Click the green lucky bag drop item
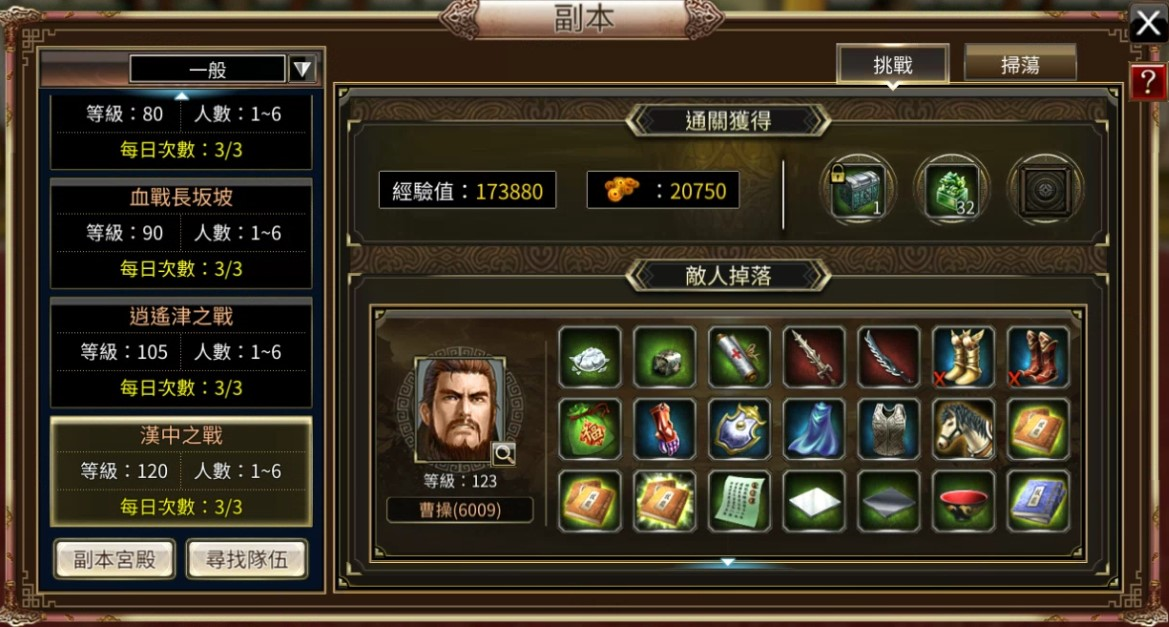Viewport: 1169px width, 627px height. click(590, 429)
